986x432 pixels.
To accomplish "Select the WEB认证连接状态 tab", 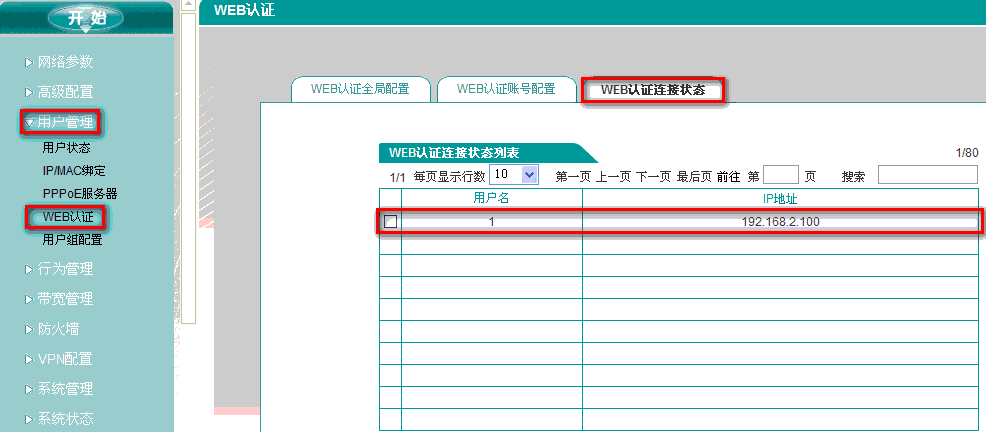I will pos(653,90).
